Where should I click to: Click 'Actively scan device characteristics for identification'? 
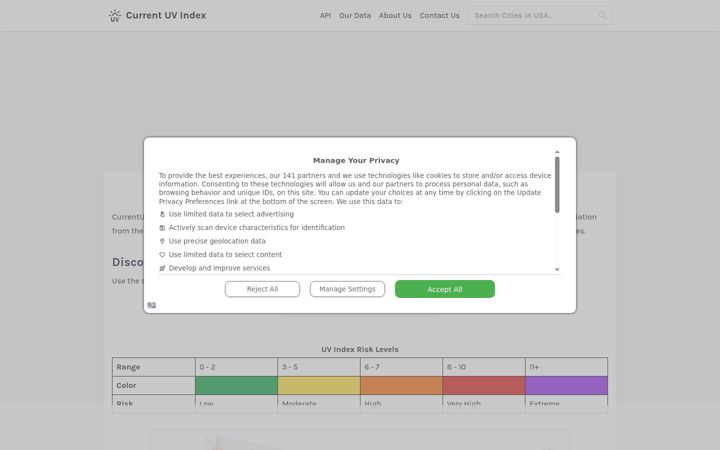pyautogui.click(x=257, y=228)
